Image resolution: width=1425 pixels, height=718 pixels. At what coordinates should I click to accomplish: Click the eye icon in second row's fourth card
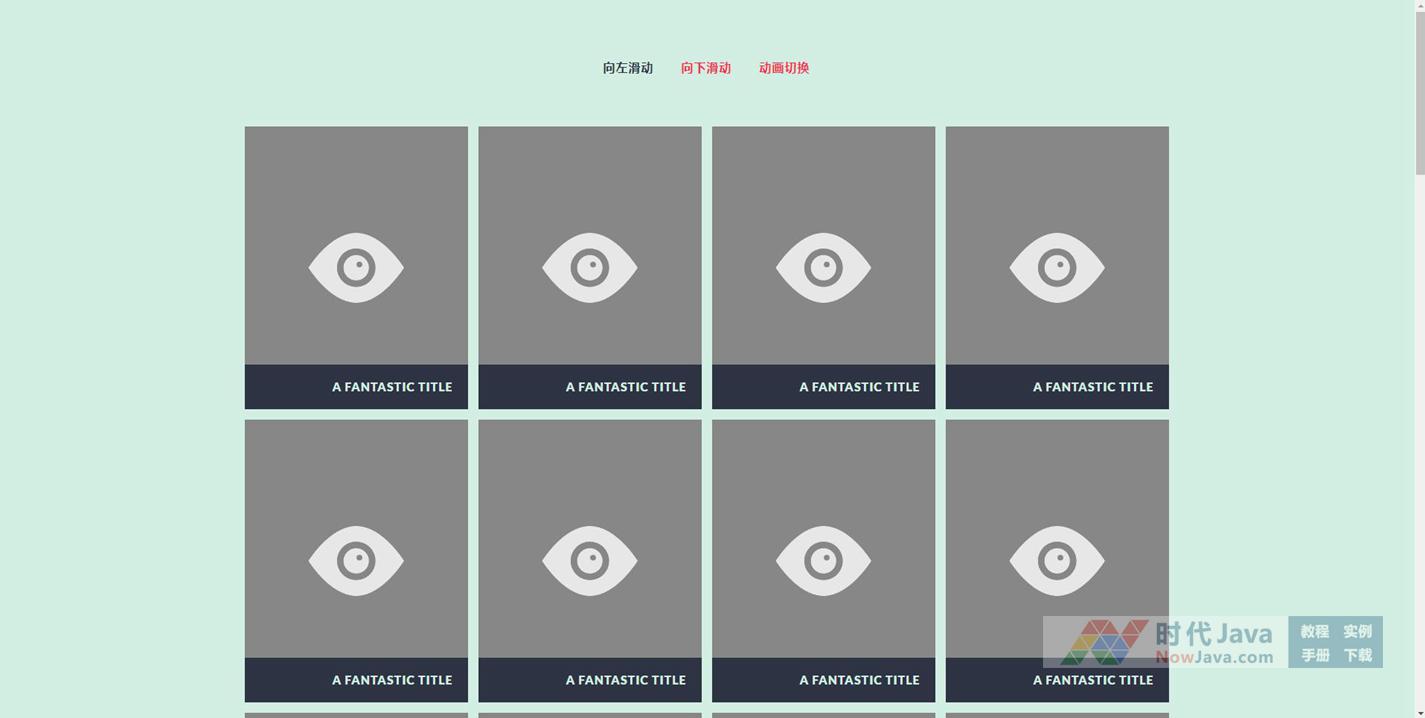(1057, 561)
